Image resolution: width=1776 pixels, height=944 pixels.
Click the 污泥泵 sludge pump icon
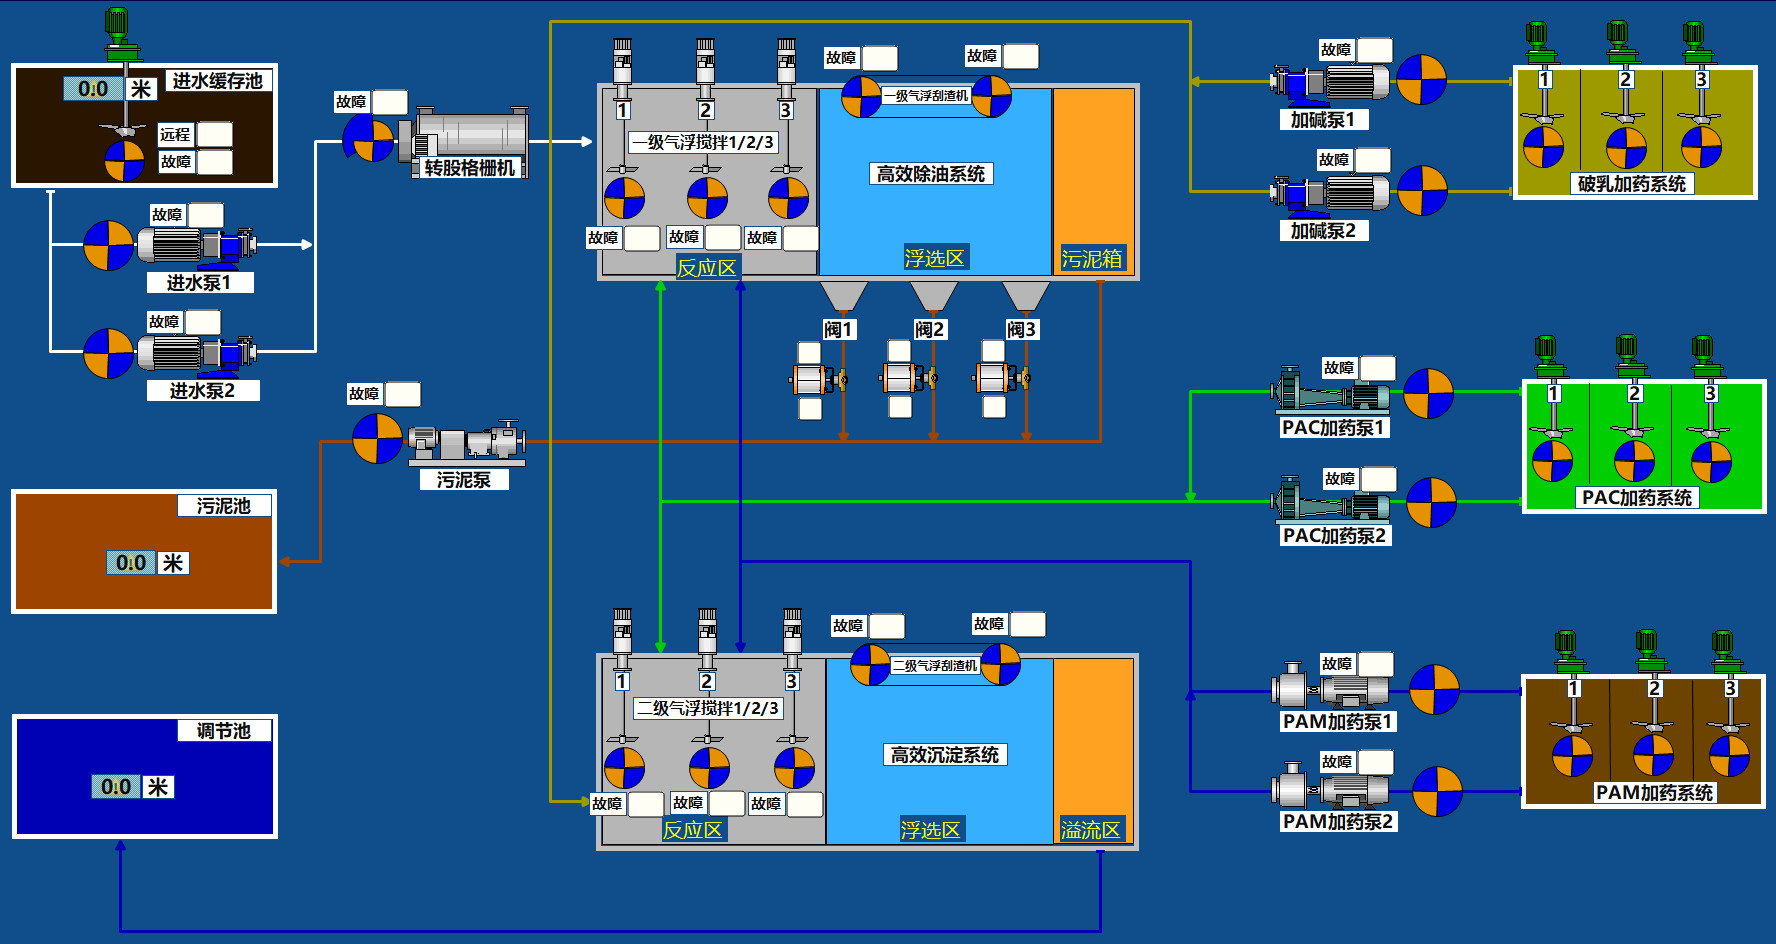coord(466,442)
